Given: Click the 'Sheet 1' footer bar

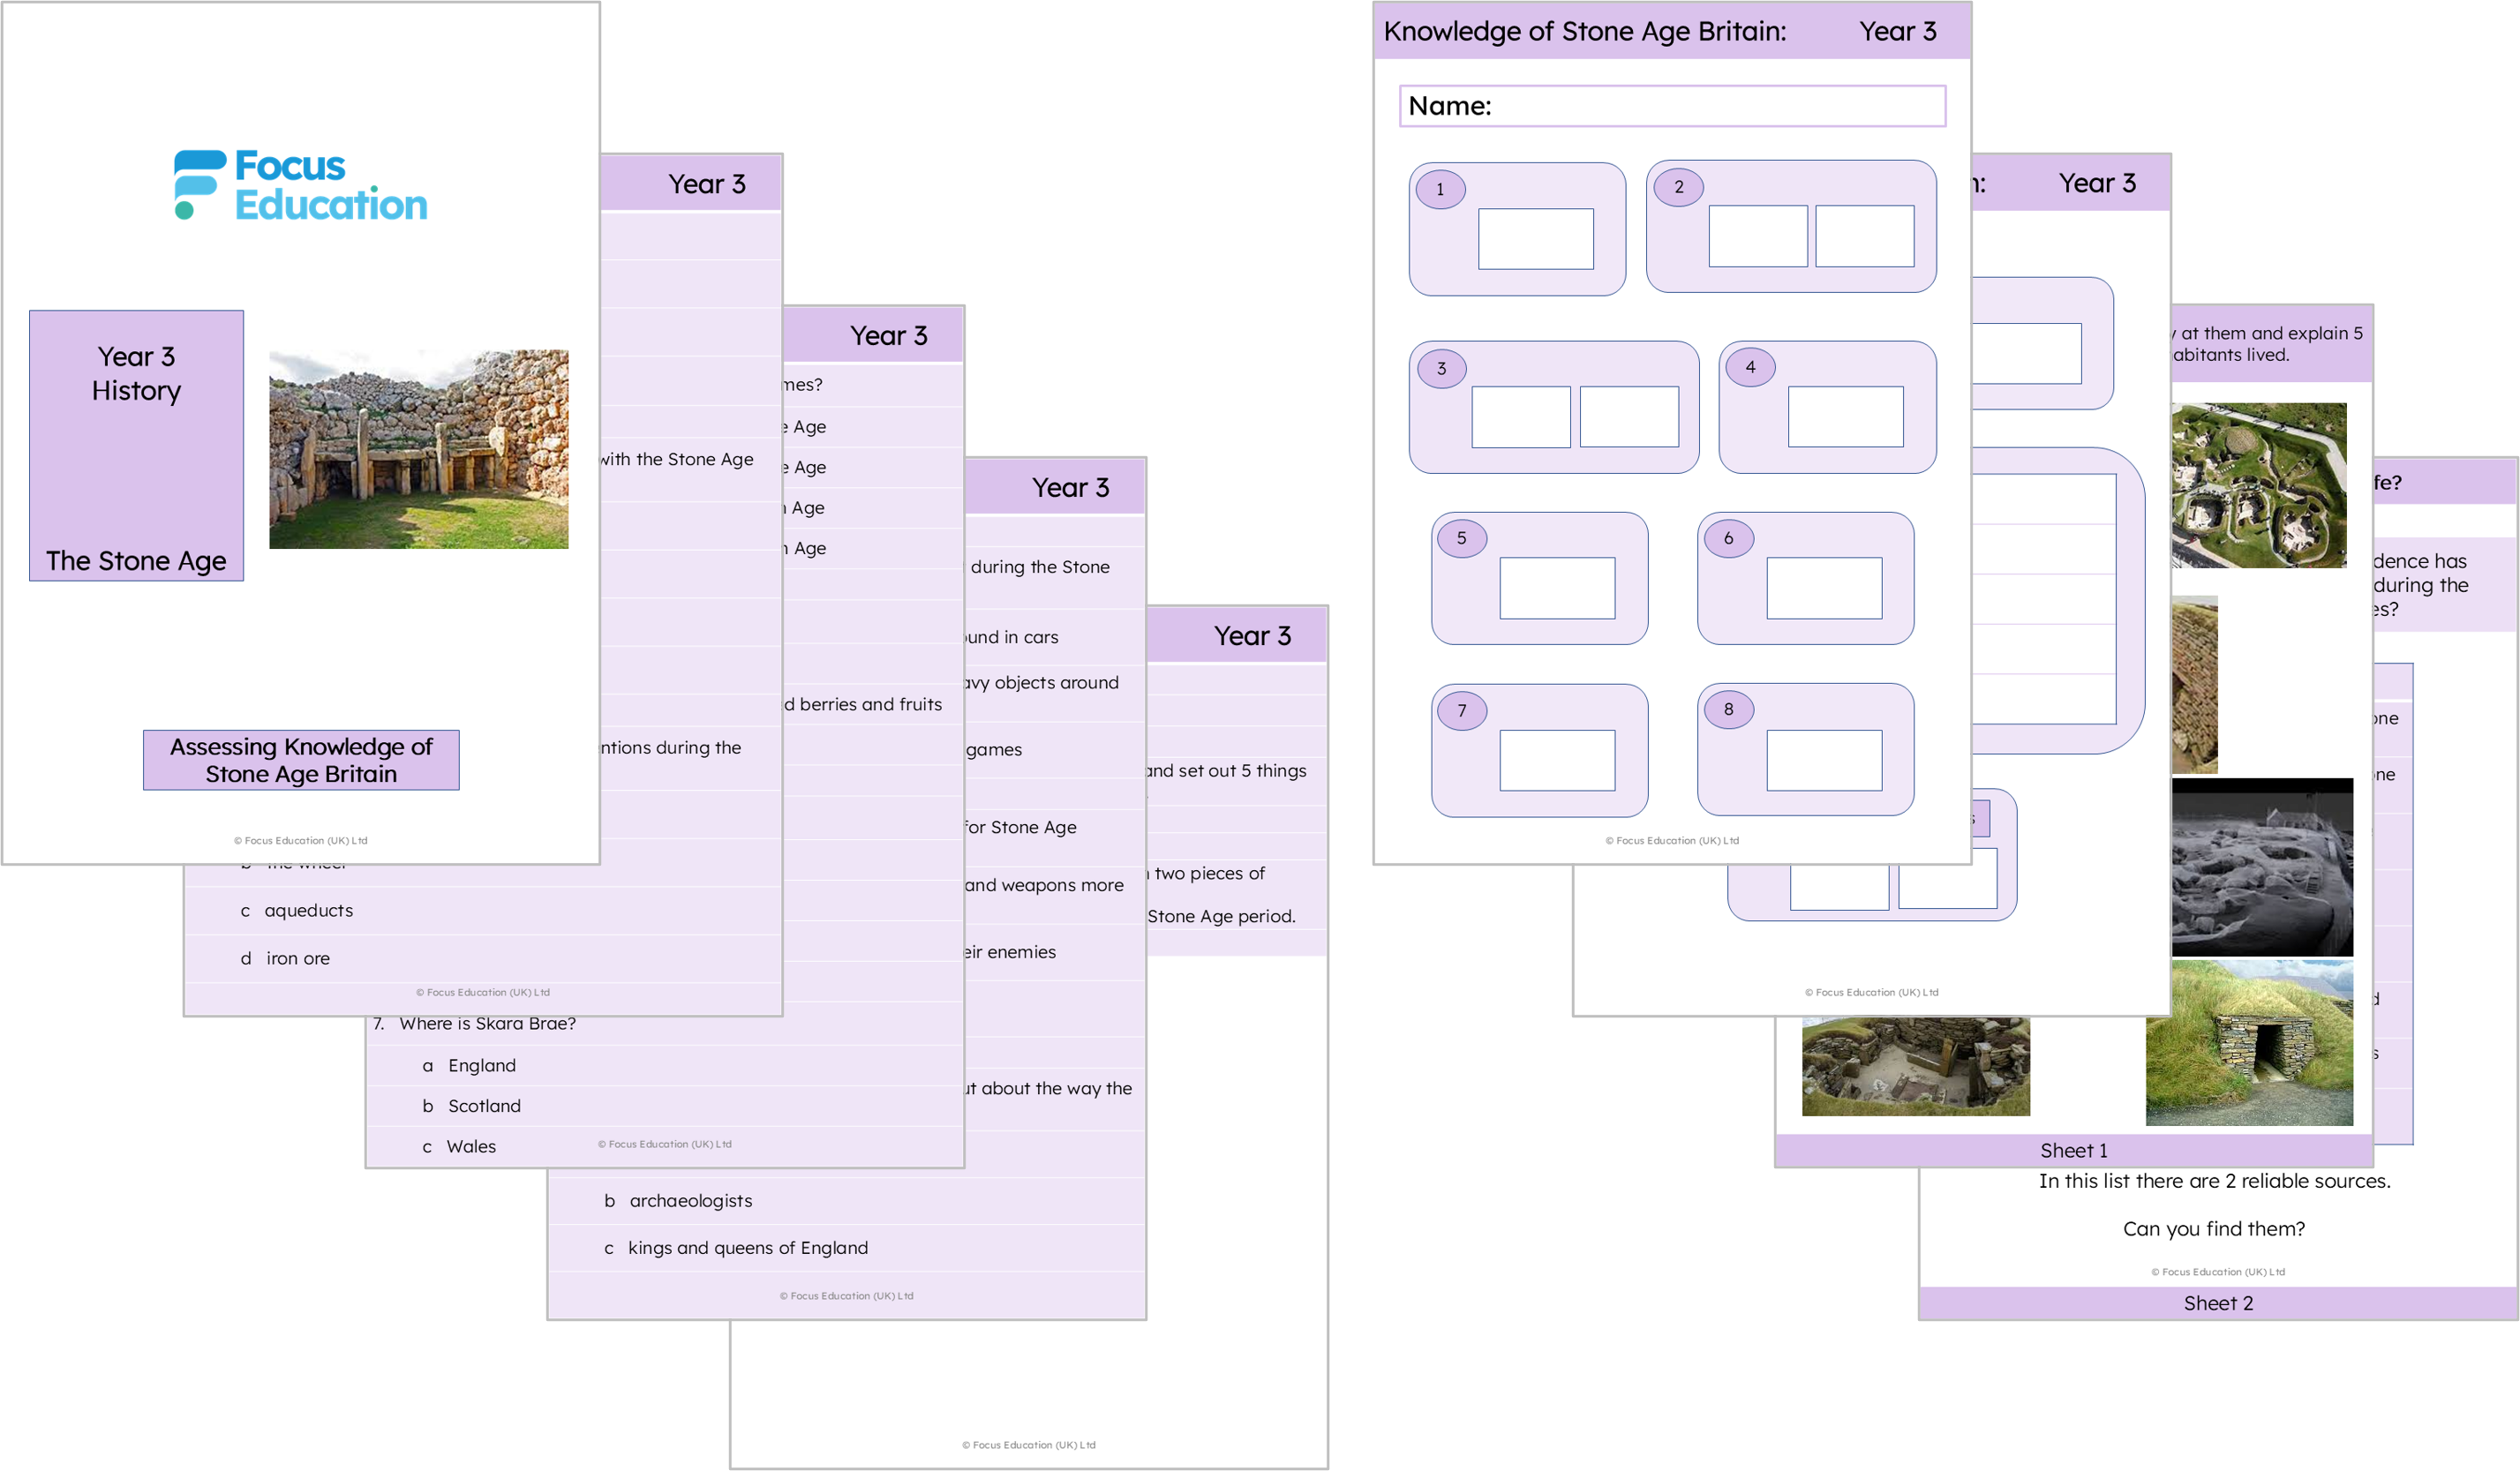Looking at the screenshot, I should pos(2073,1151).
